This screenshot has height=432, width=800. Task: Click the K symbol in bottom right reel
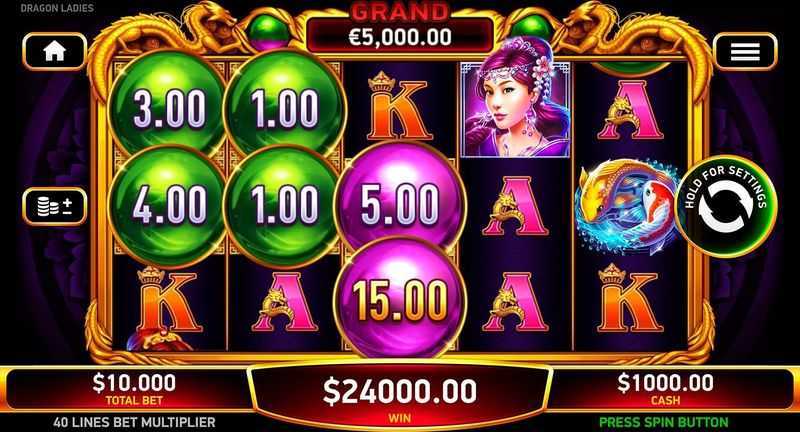click(630, 300)
